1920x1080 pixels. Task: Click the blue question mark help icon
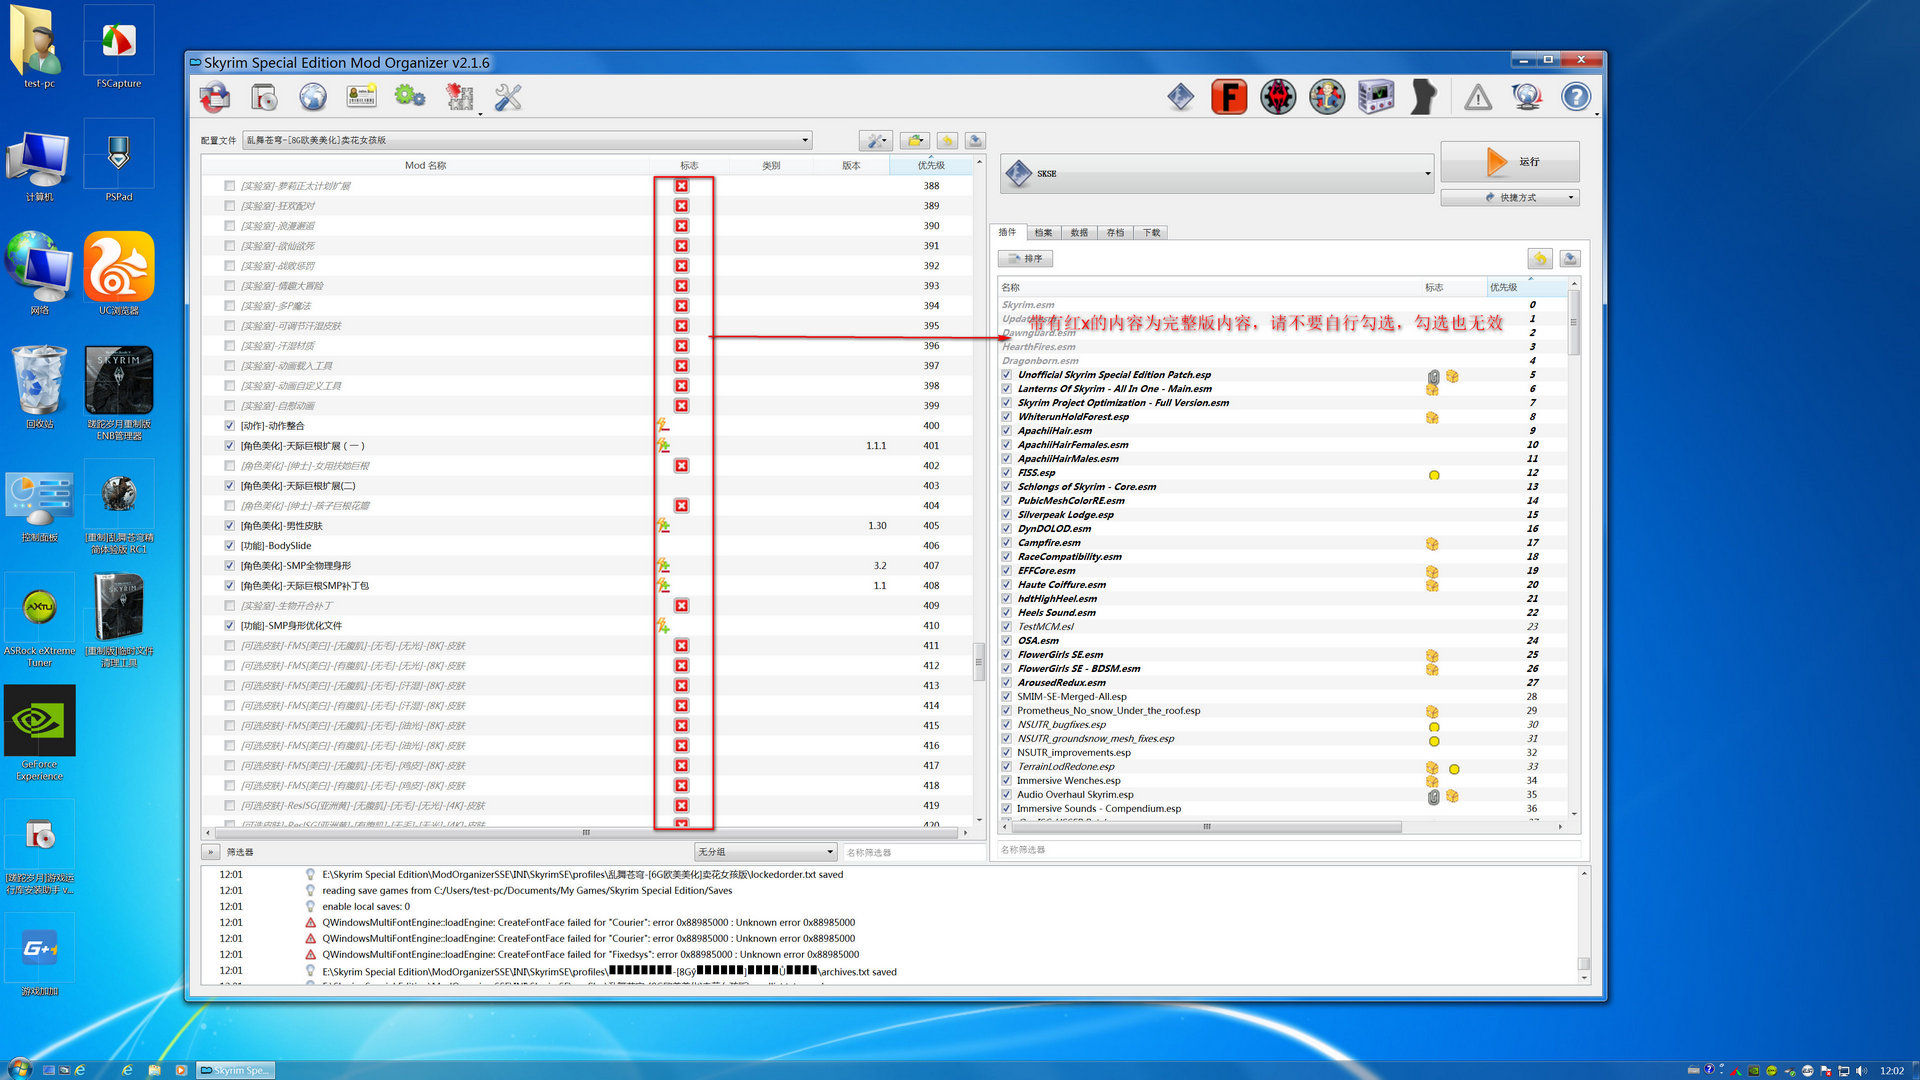[x=1576, y=97]
